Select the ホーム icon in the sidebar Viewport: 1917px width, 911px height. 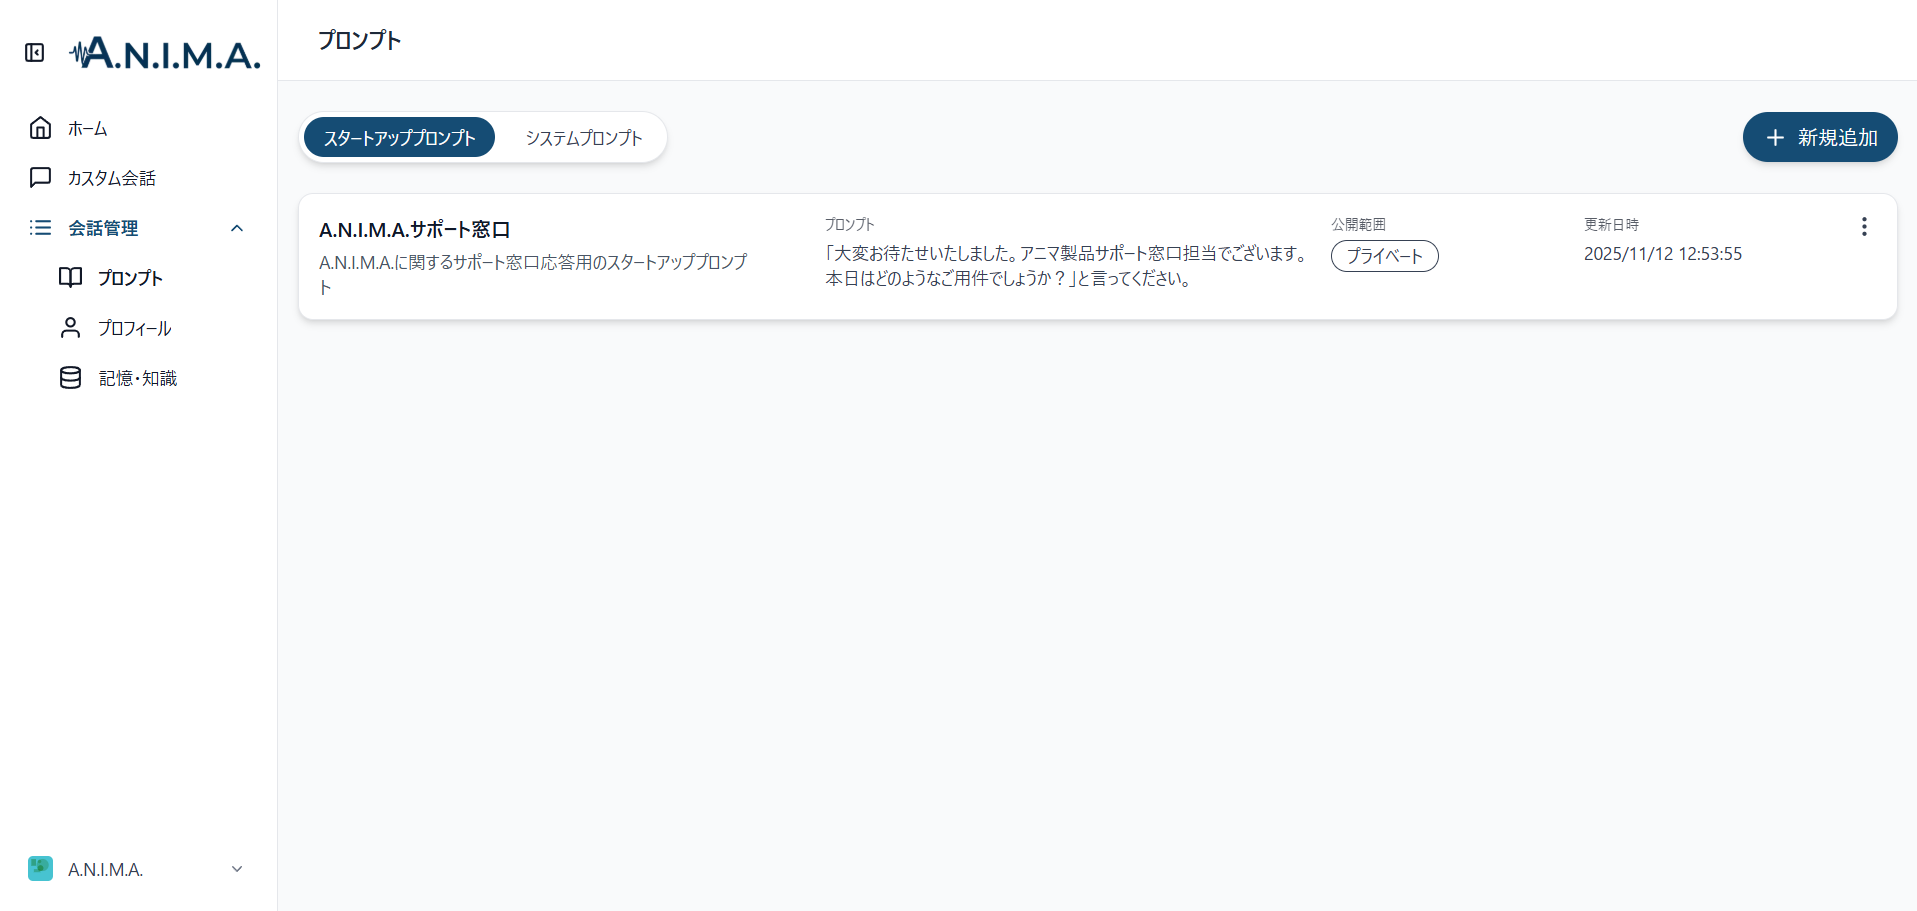pos(40,128)
